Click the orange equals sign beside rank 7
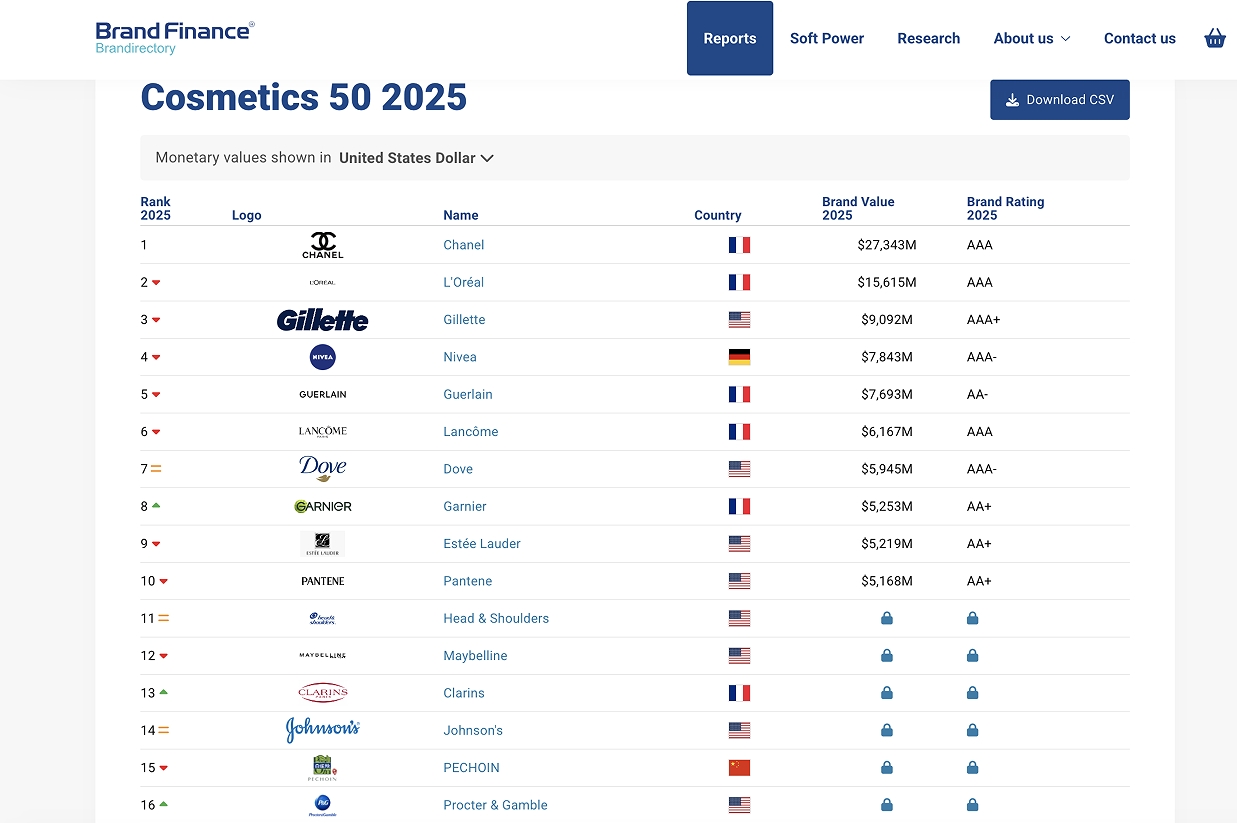This screenshot has width=1237, height=823. 156,469
